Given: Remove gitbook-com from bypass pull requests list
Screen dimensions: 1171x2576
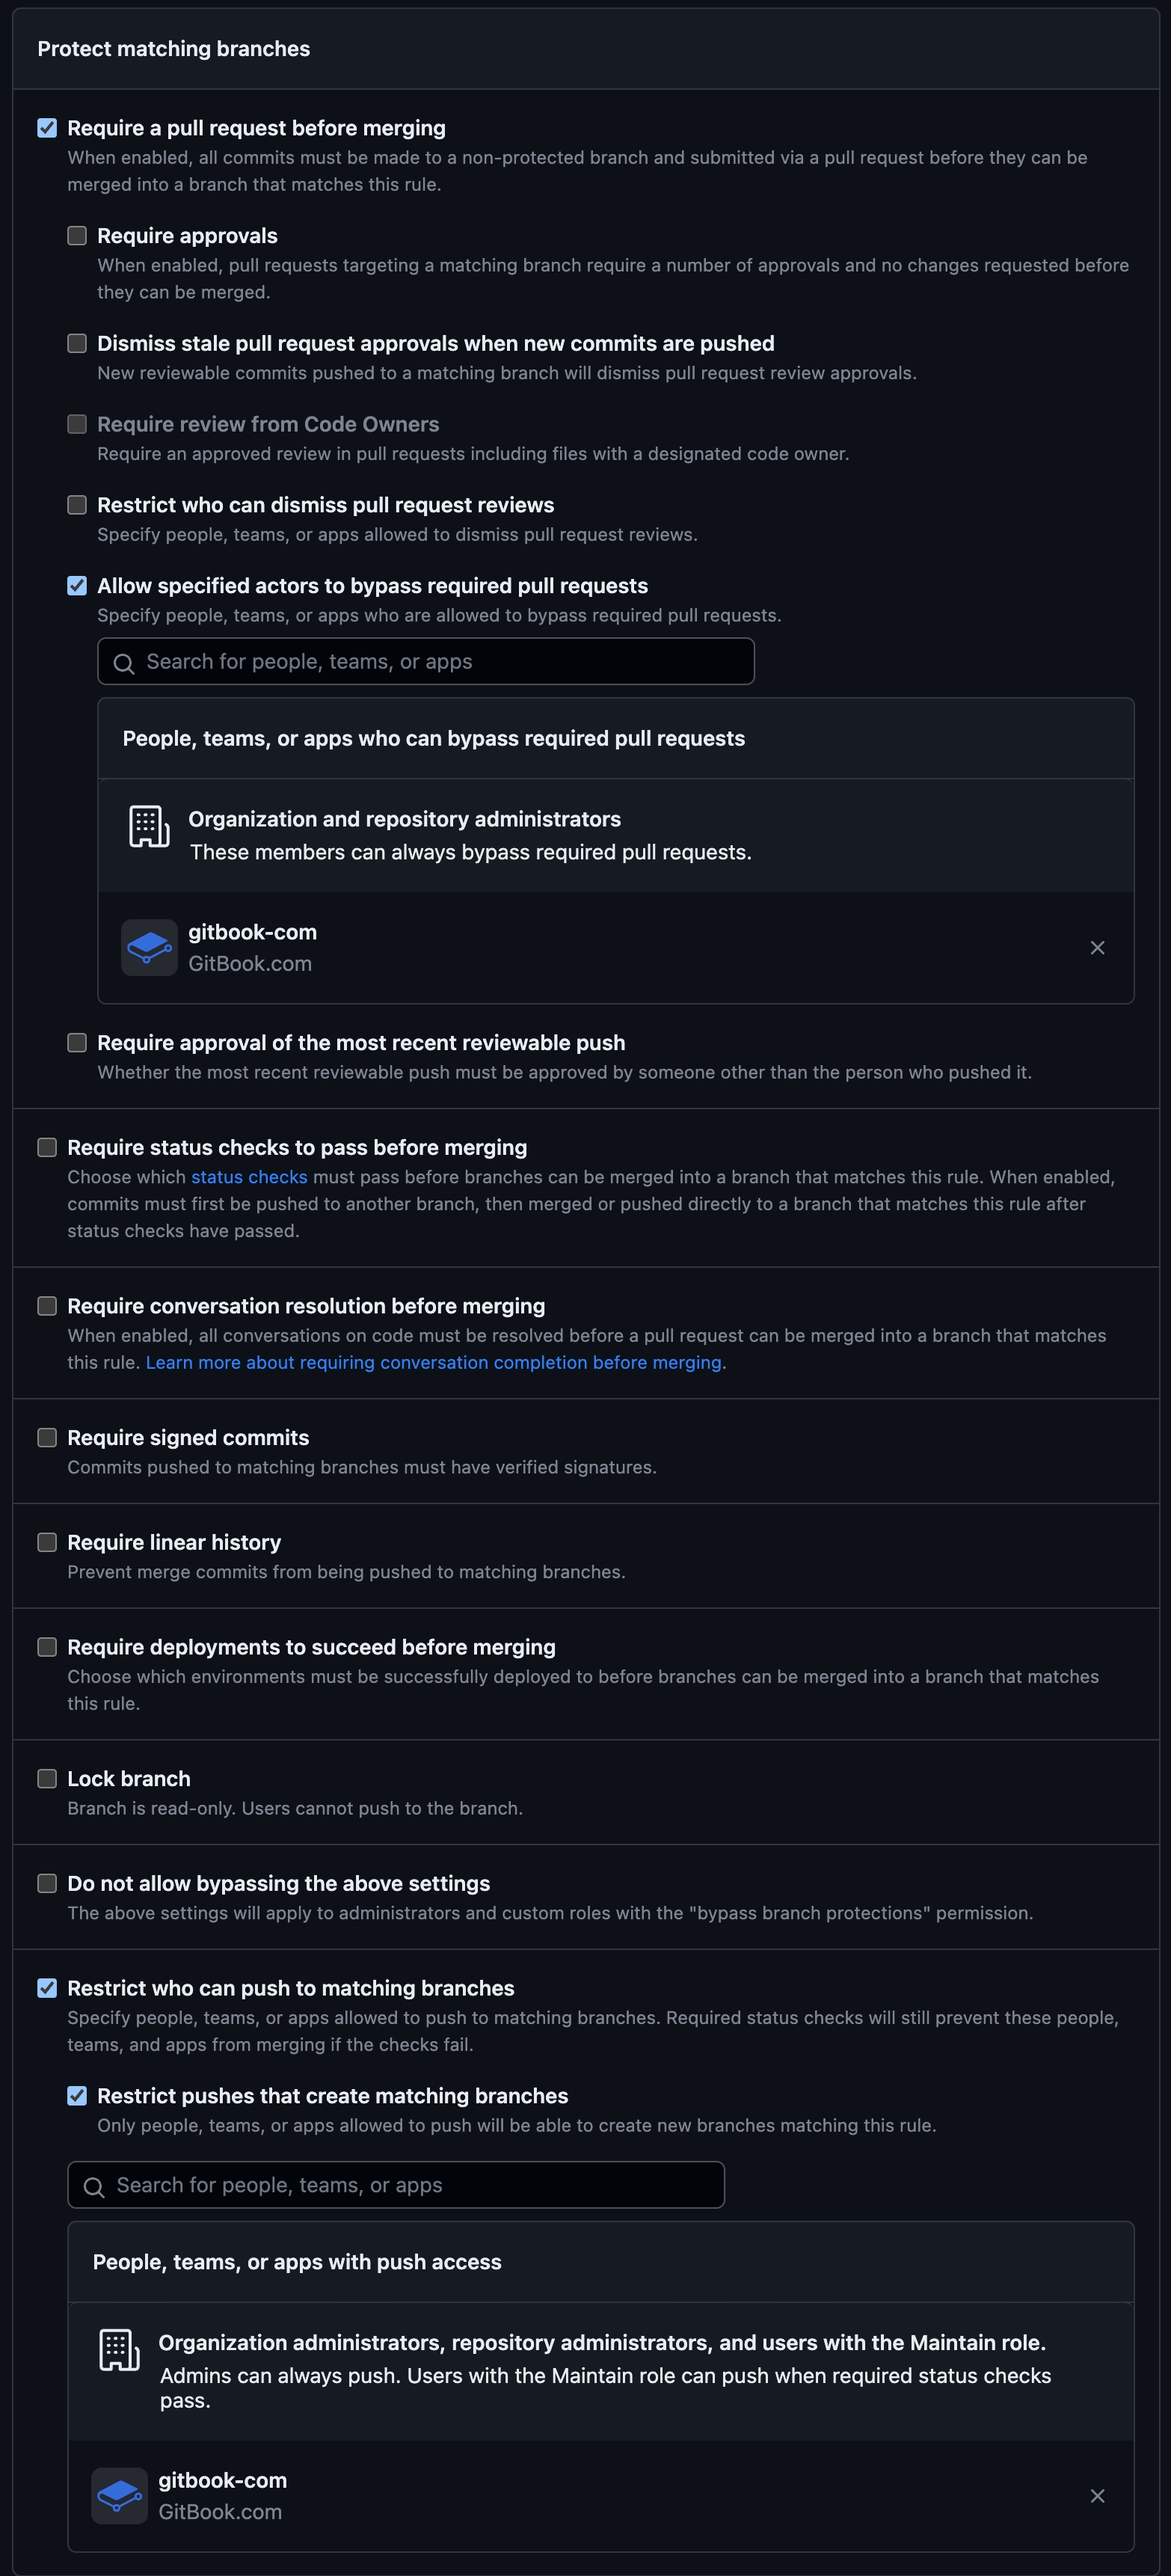Looking at the screenshot, I should [1097, 947].
